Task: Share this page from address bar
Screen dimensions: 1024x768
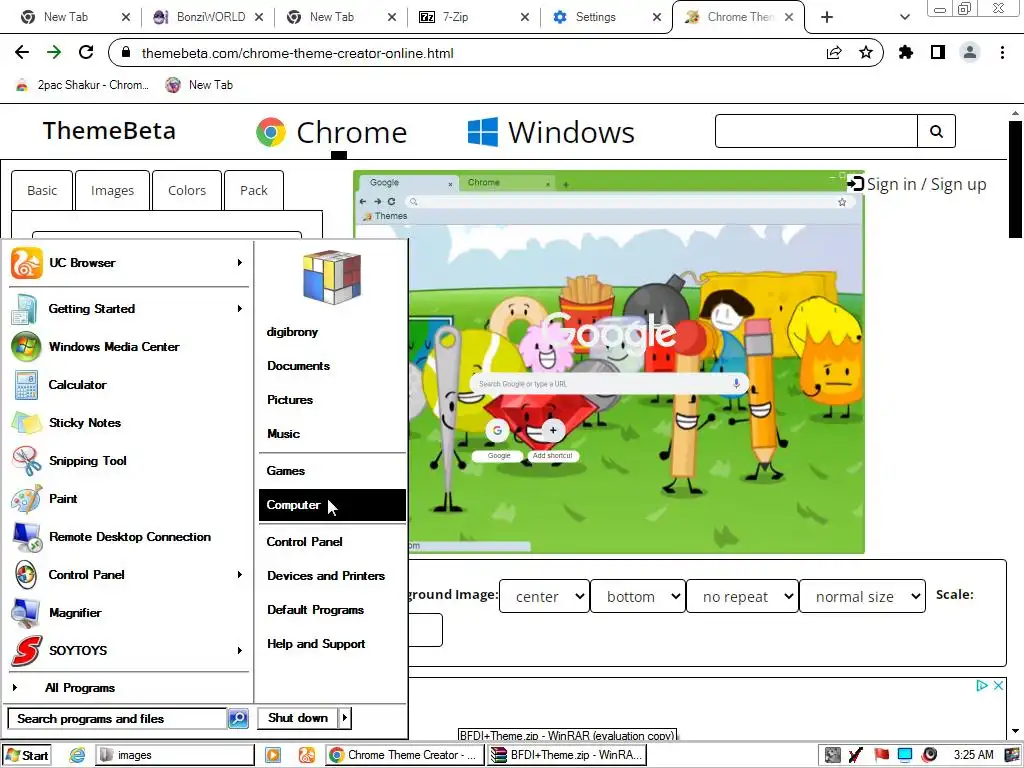Action: click(834, 53)
